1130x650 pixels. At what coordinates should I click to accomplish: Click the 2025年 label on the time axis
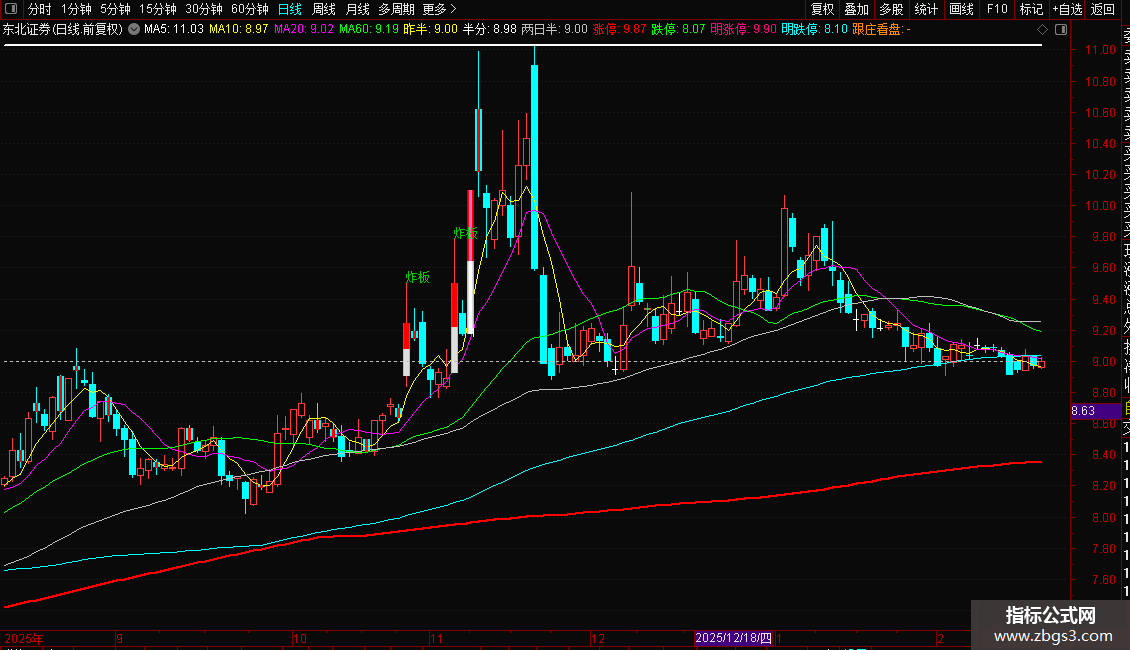point(24,638)
